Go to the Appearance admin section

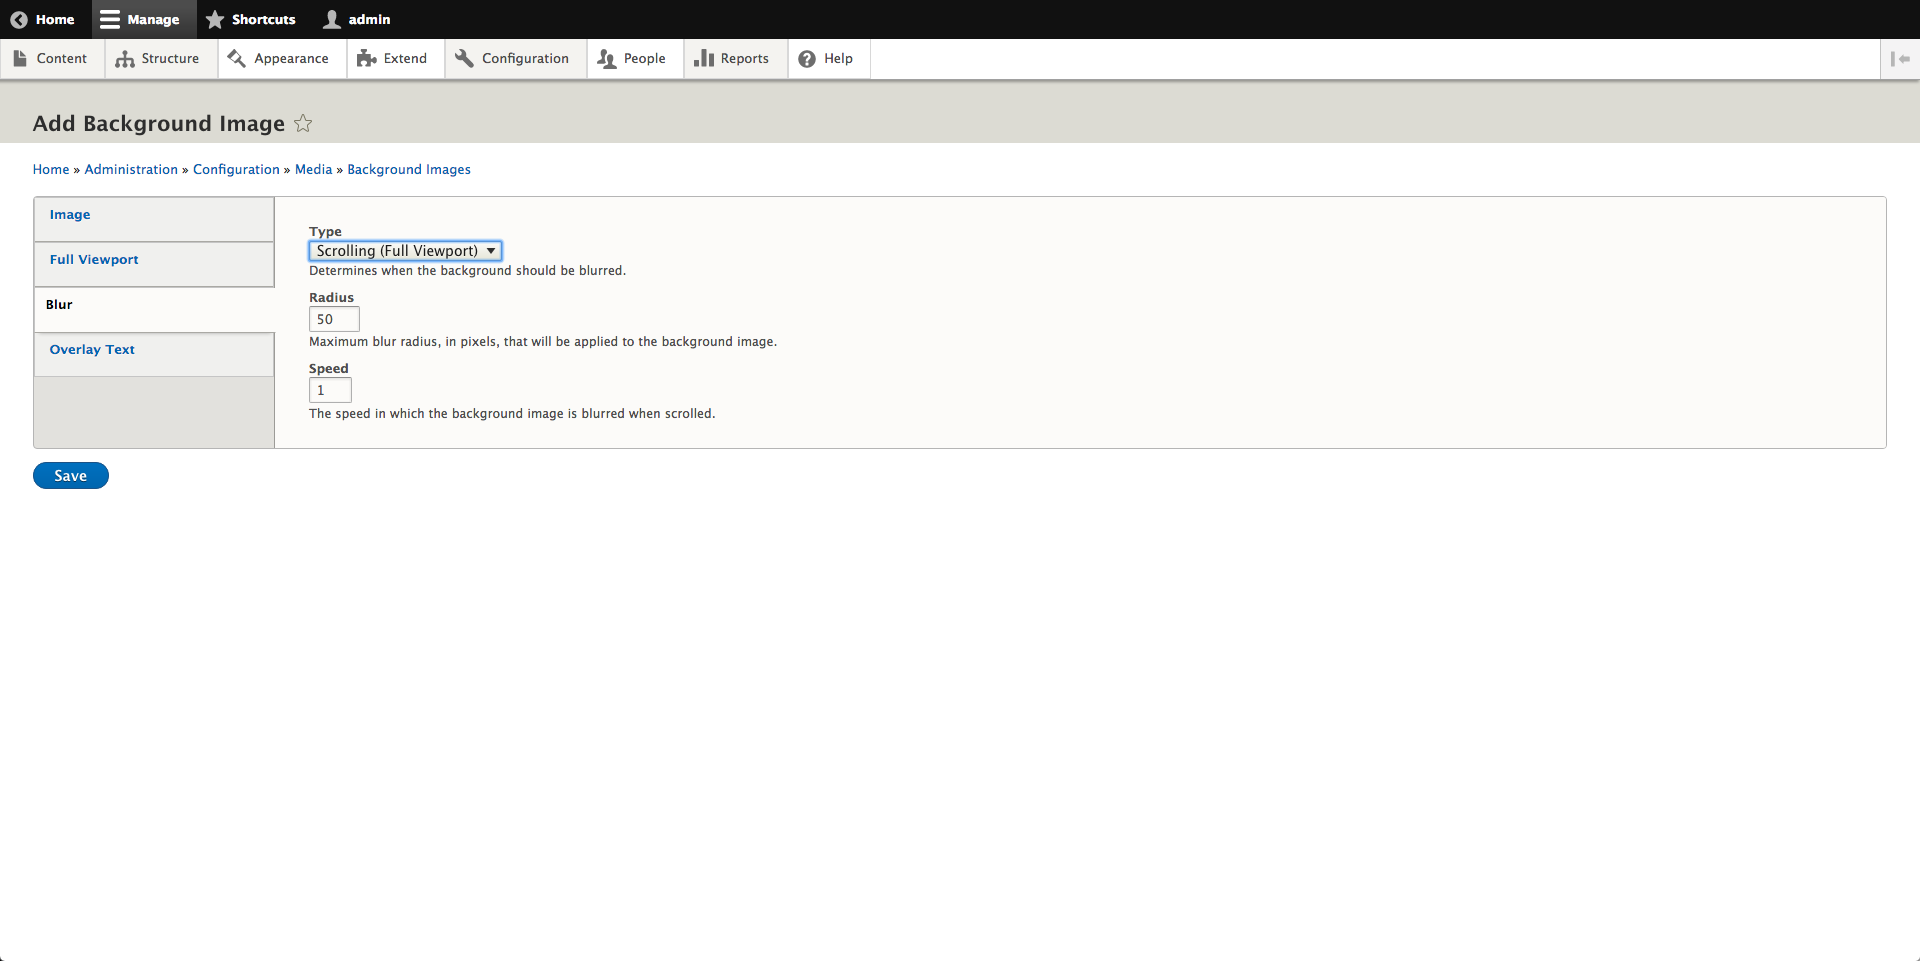(x=279, y=59)
